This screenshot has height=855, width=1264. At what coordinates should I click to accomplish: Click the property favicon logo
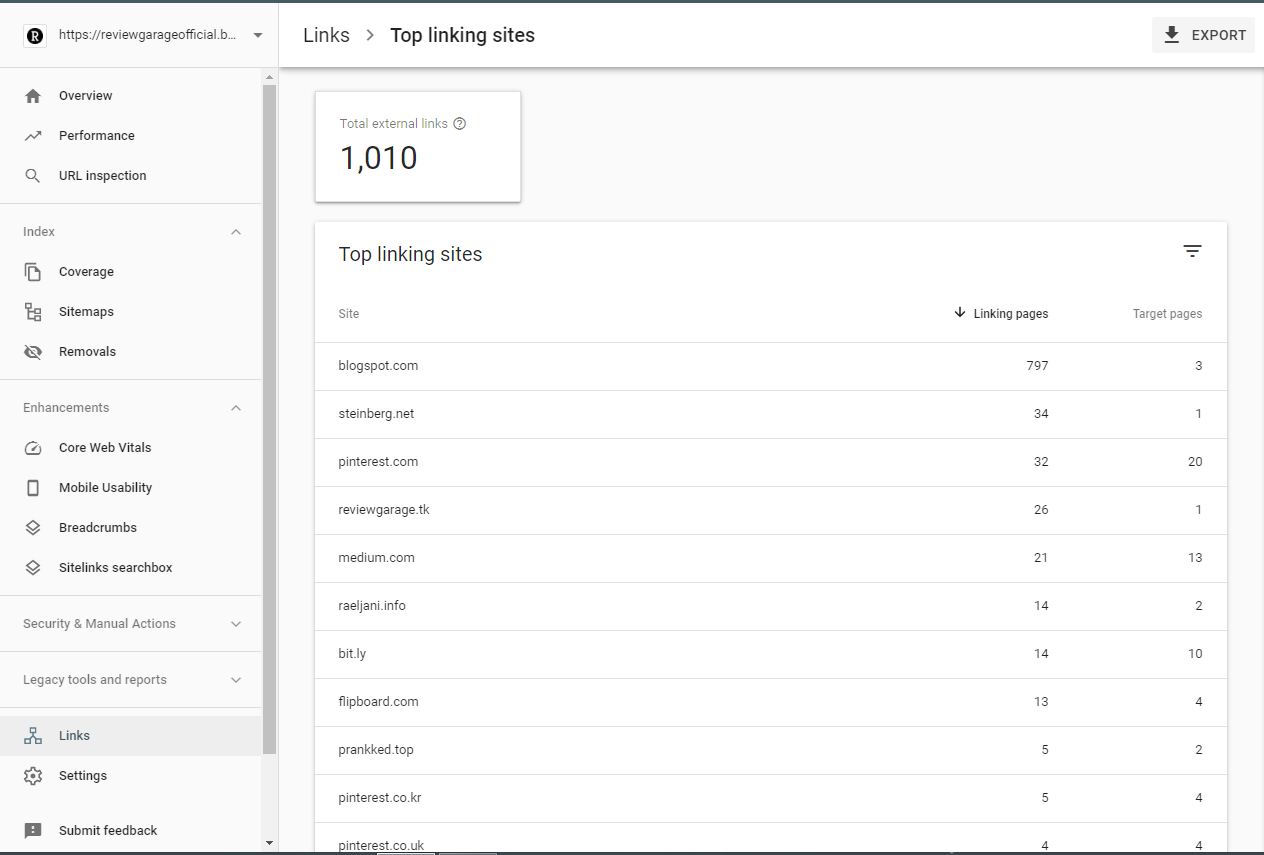click(x=35, y=35)
